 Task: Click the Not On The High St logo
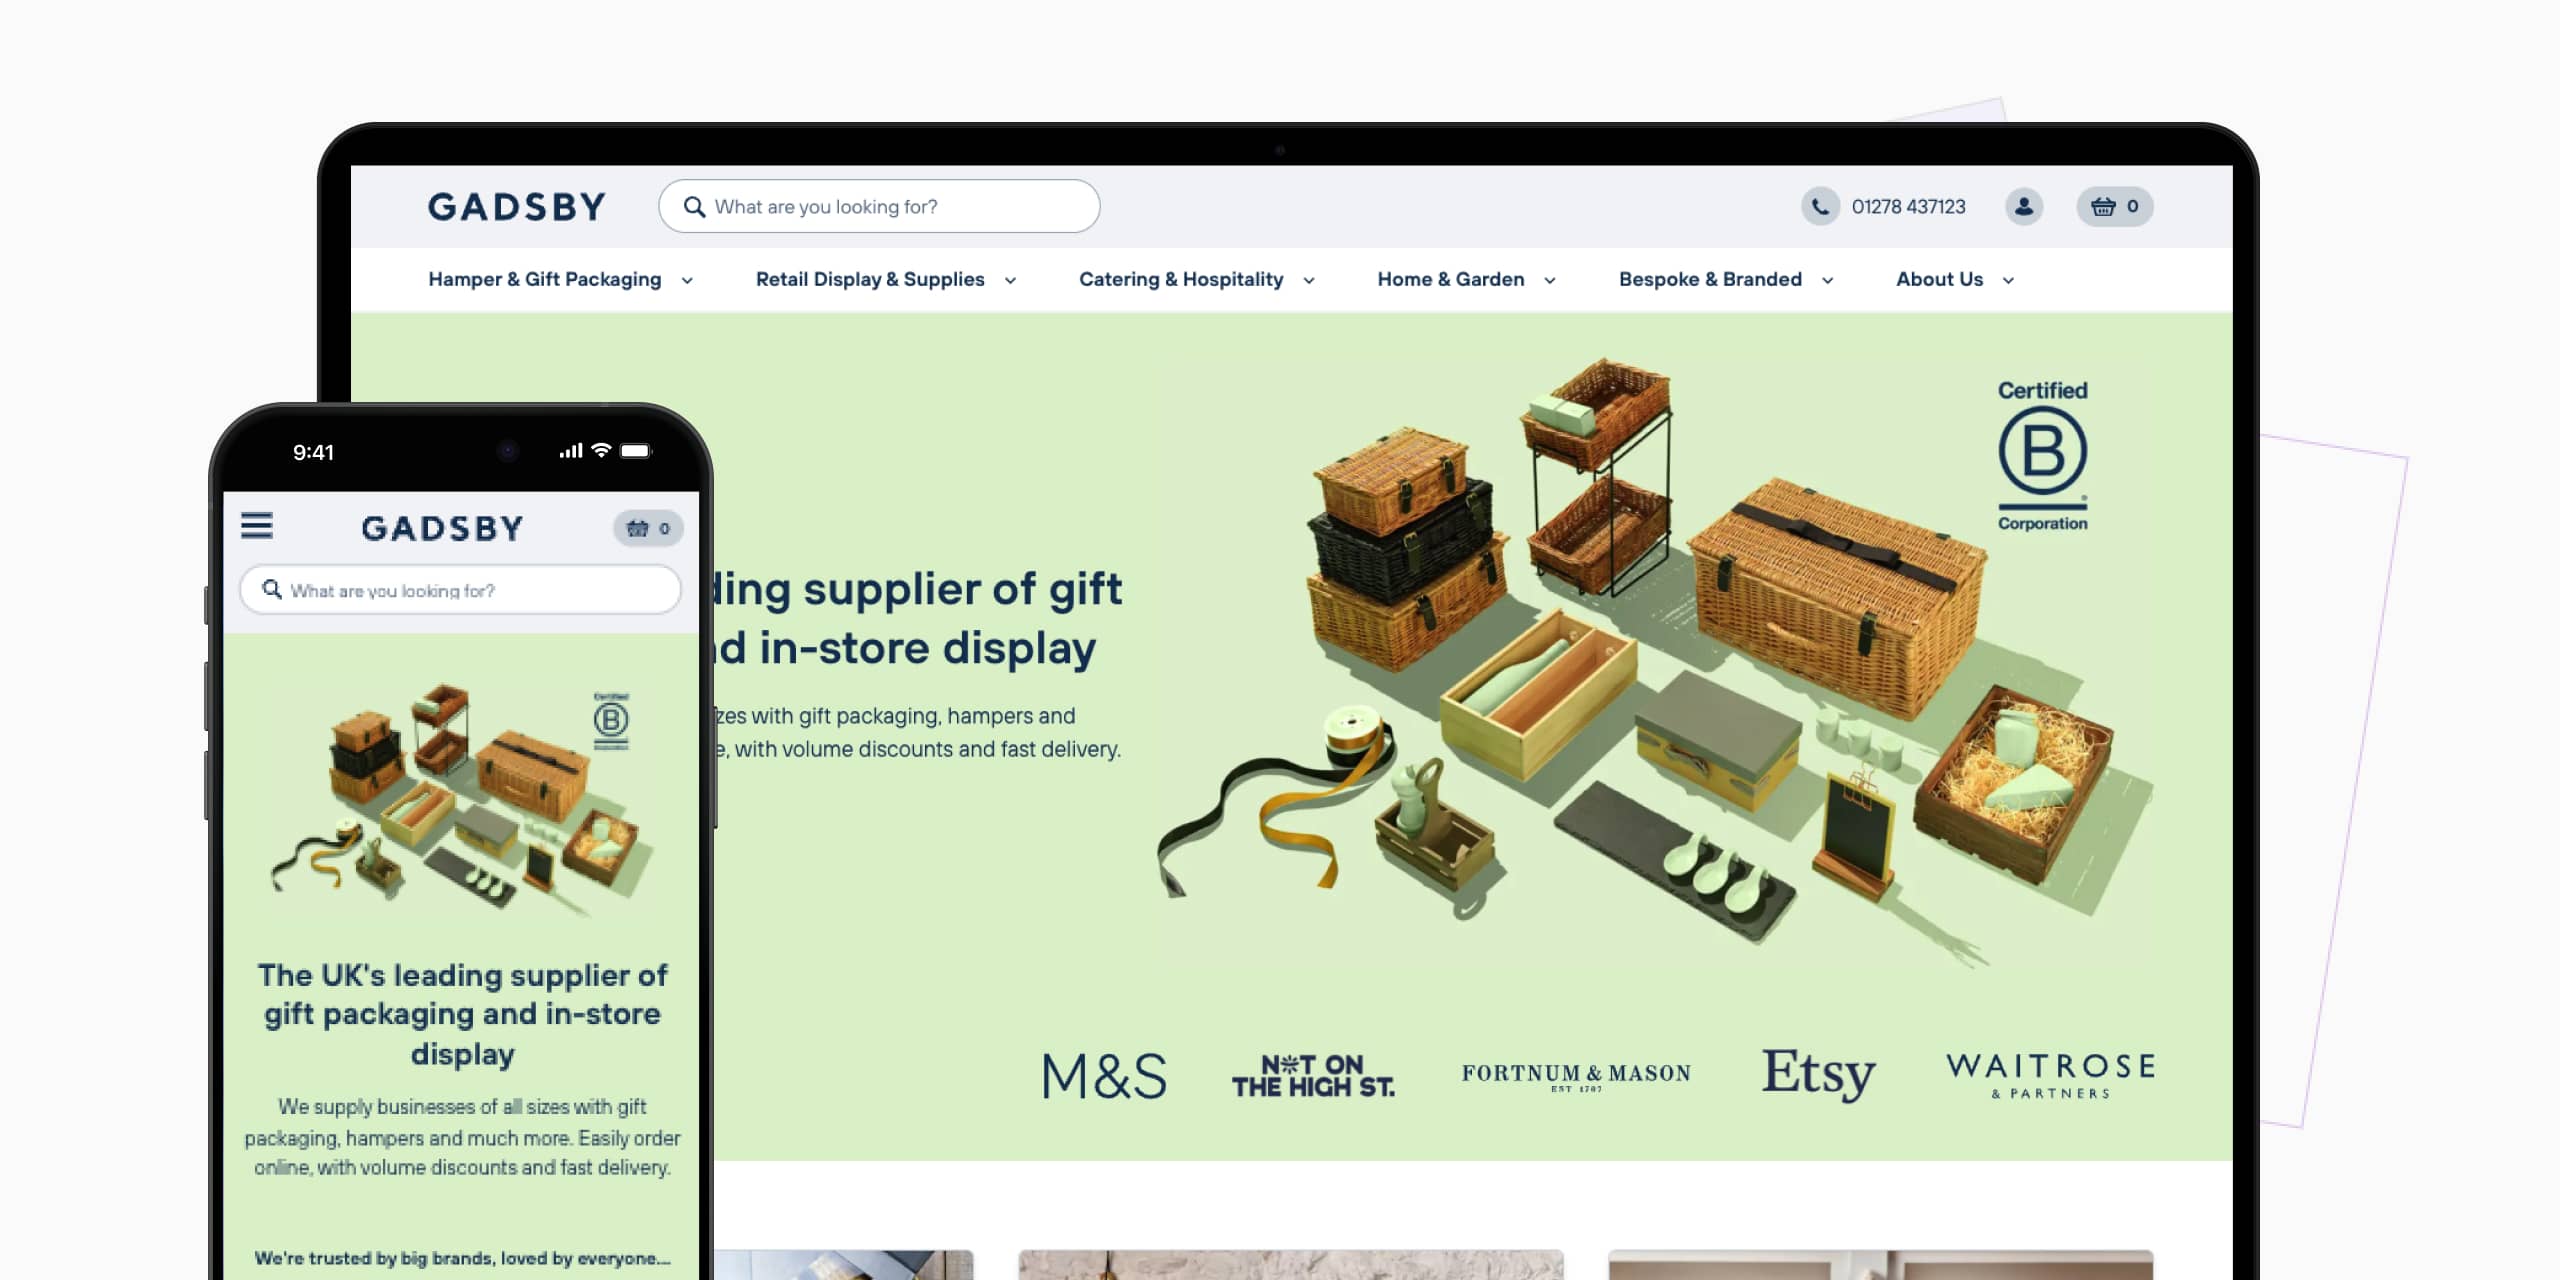coord(1313,1076)
